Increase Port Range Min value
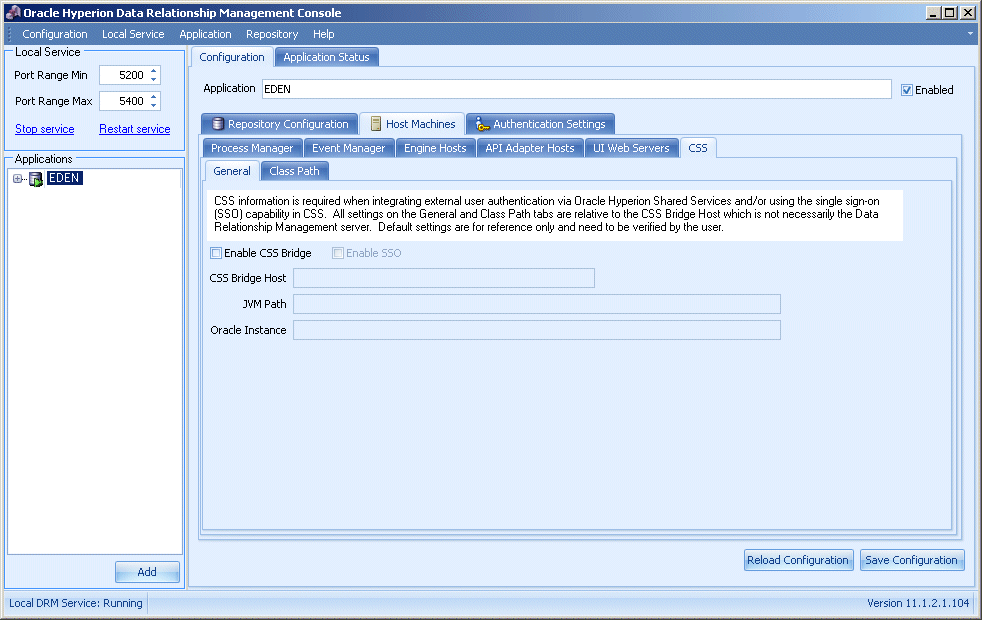Image resolution: width=982 pixels, height=620 pixels. click(153, 71)
